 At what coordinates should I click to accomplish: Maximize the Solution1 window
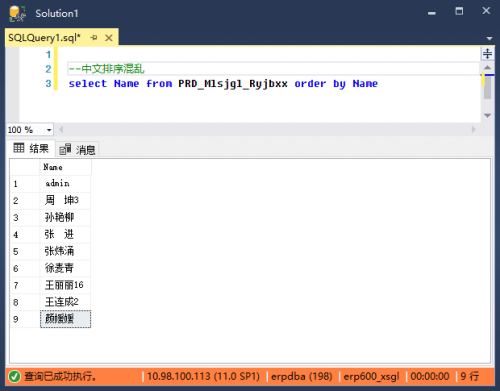click(x=459, y=11)
